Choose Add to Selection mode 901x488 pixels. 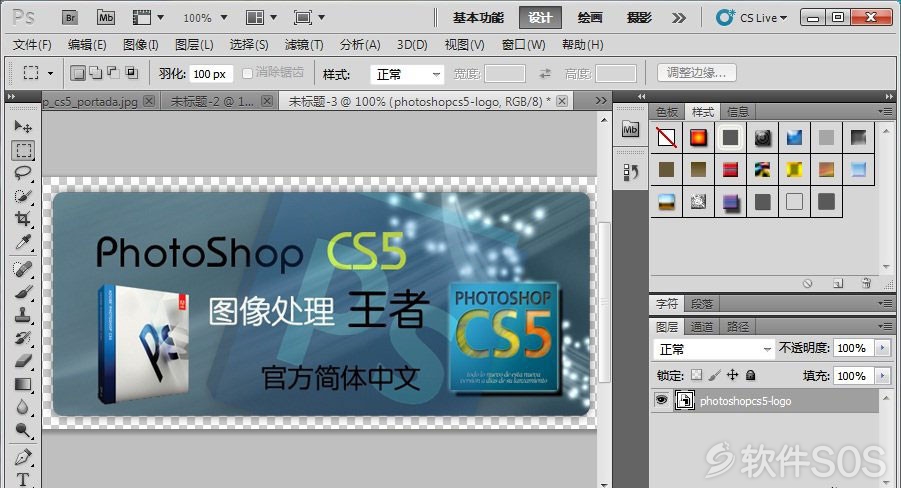coord(96,73)
